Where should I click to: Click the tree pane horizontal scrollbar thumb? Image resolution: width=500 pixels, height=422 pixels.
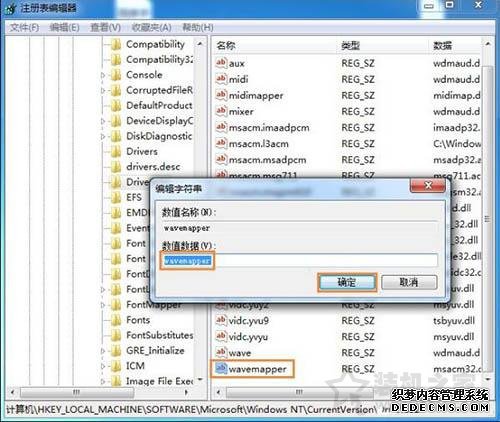pos(77,392)
